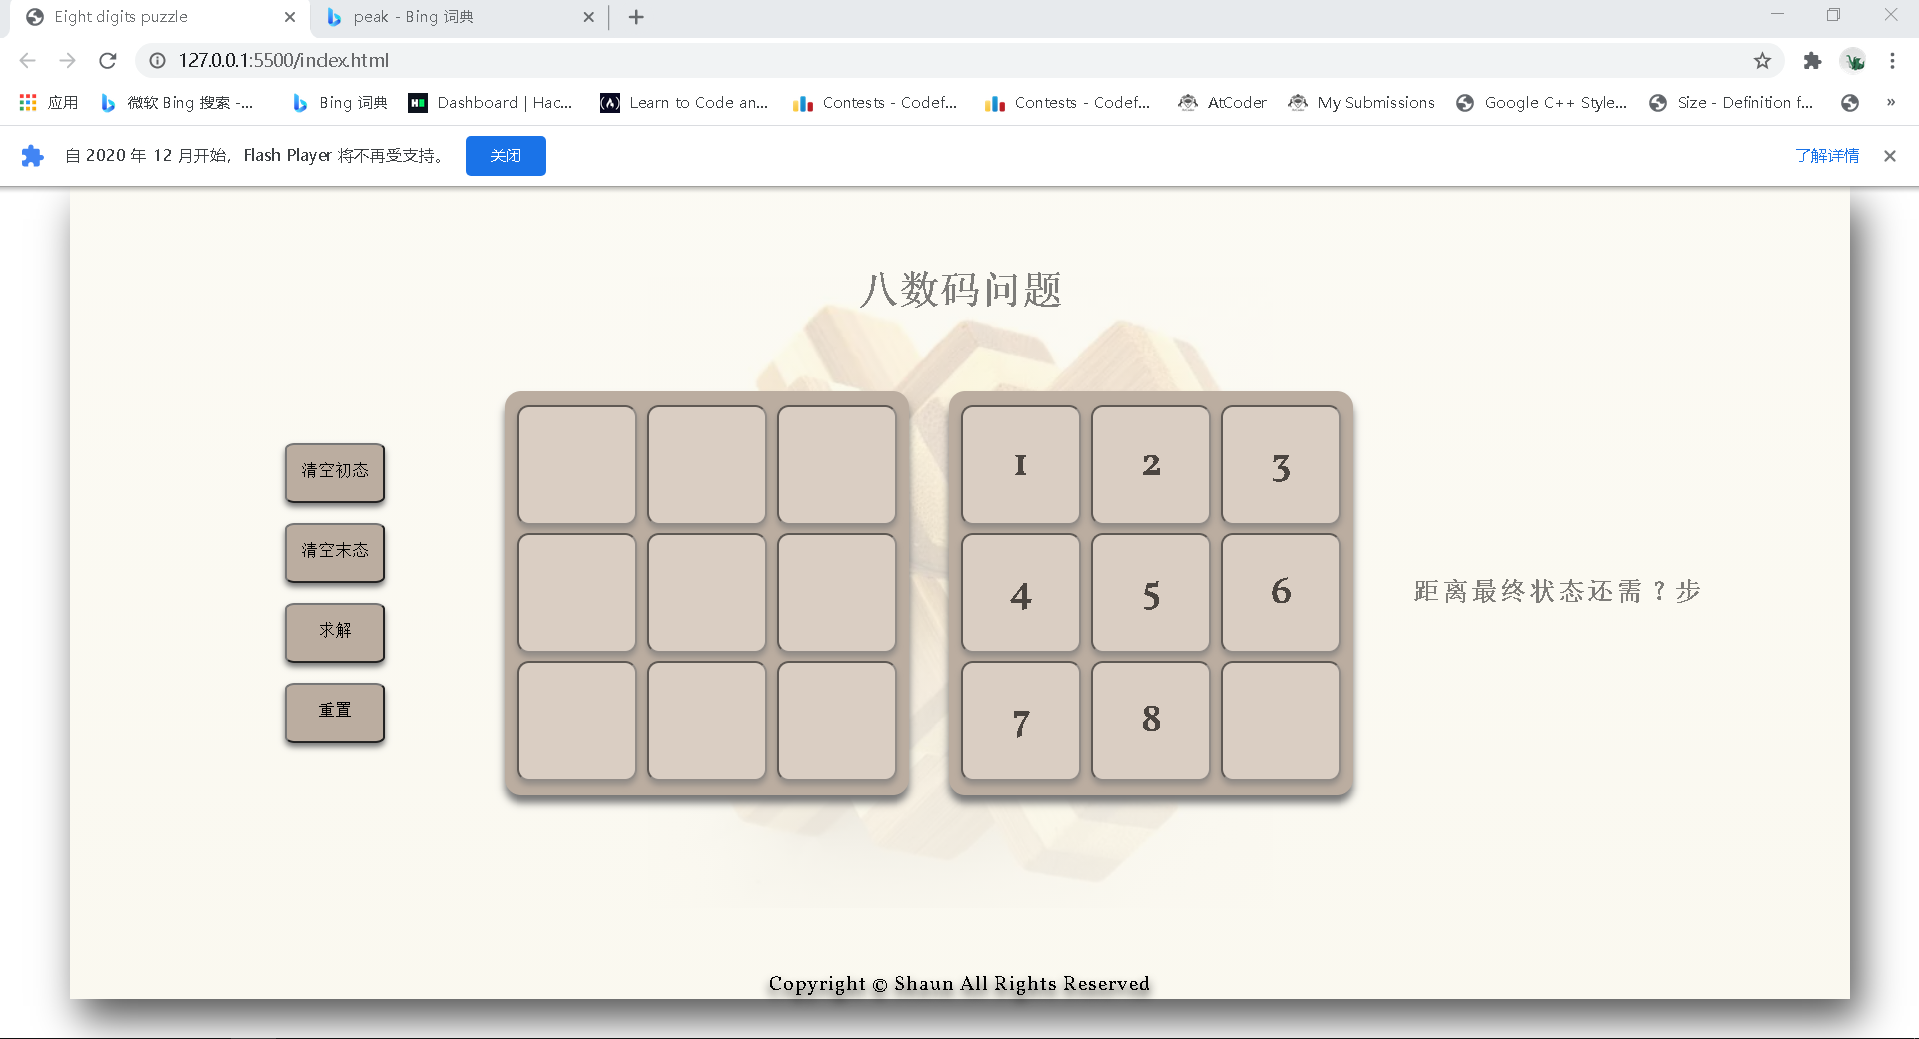Image resolution: width=1919 pixels, height=1039 pixels.
Task: Click the user profile avatar icon
Action: pos(1853,61)
